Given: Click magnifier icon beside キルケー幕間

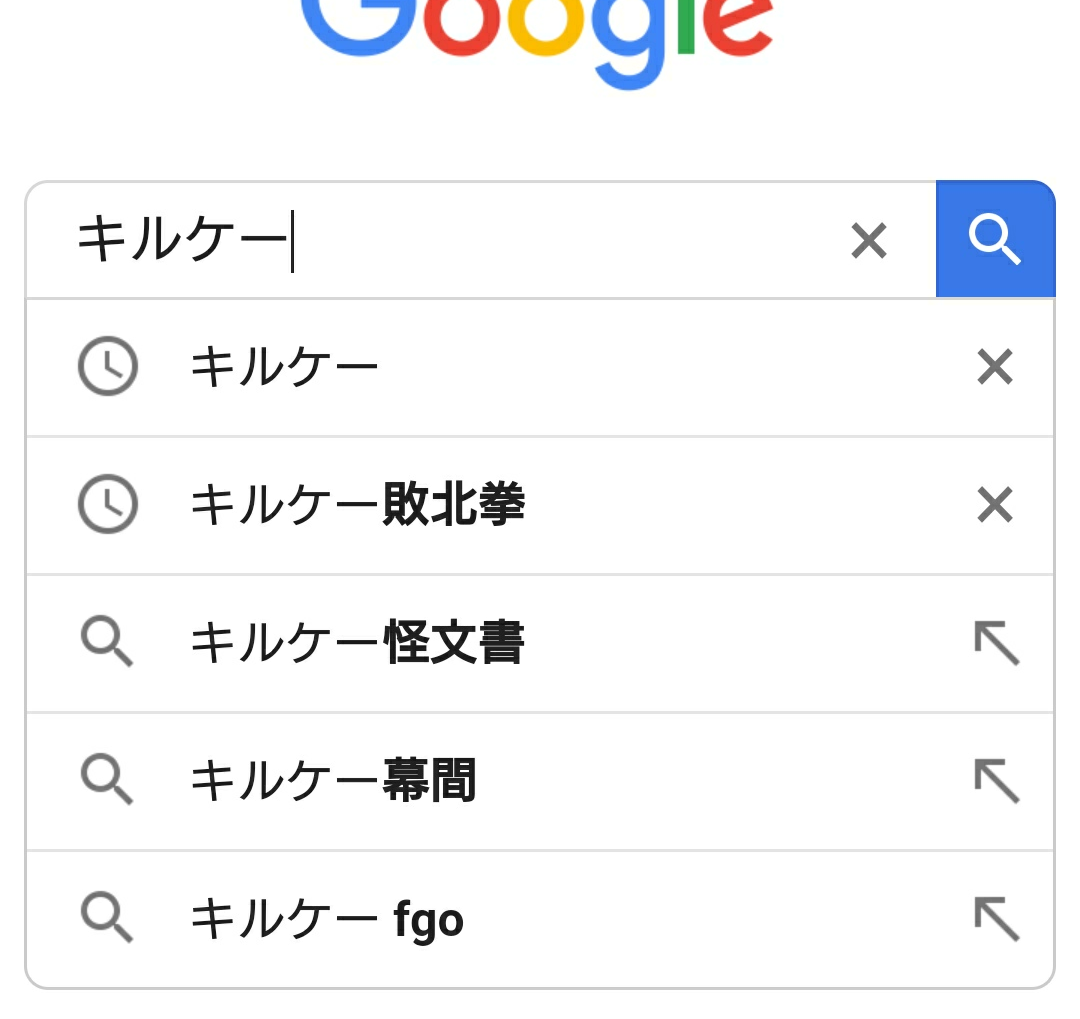Looking at the screenshot, I should click(x=106, y=779).
